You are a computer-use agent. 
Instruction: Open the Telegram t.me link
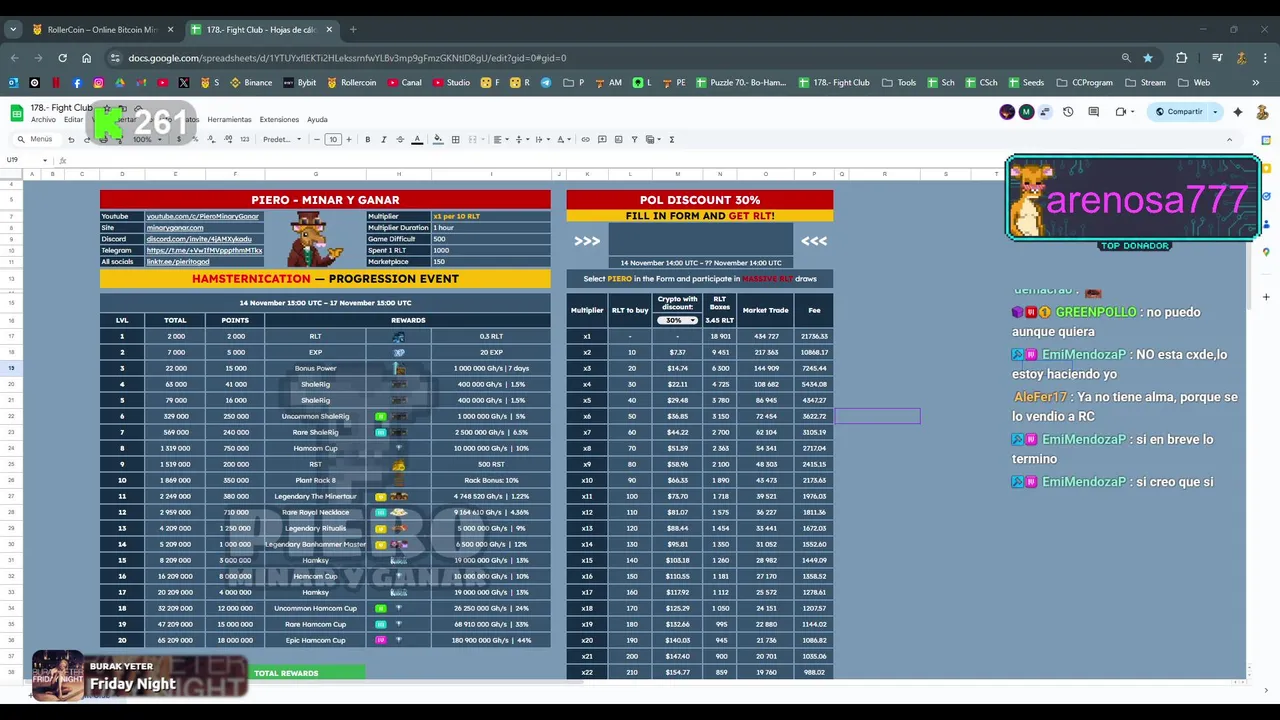click(204, 250)
